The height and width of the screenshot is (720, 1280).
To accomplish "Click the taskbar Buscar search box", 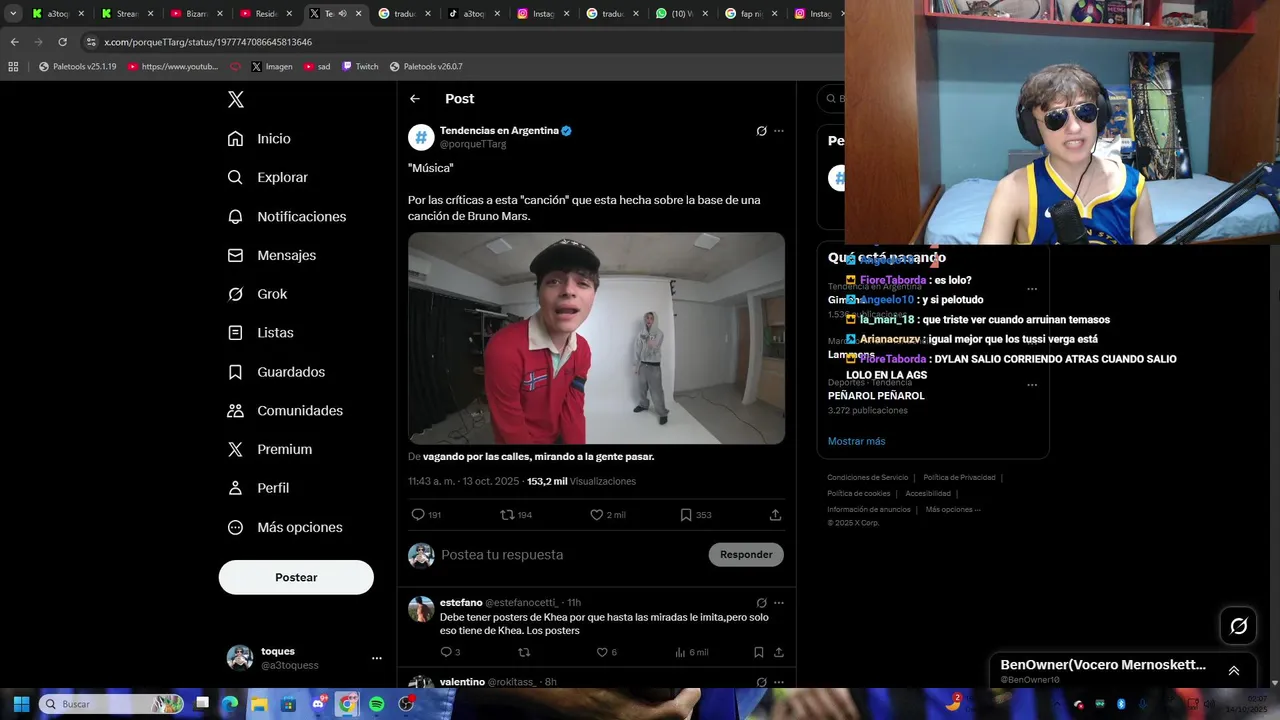I will (112, 704).
